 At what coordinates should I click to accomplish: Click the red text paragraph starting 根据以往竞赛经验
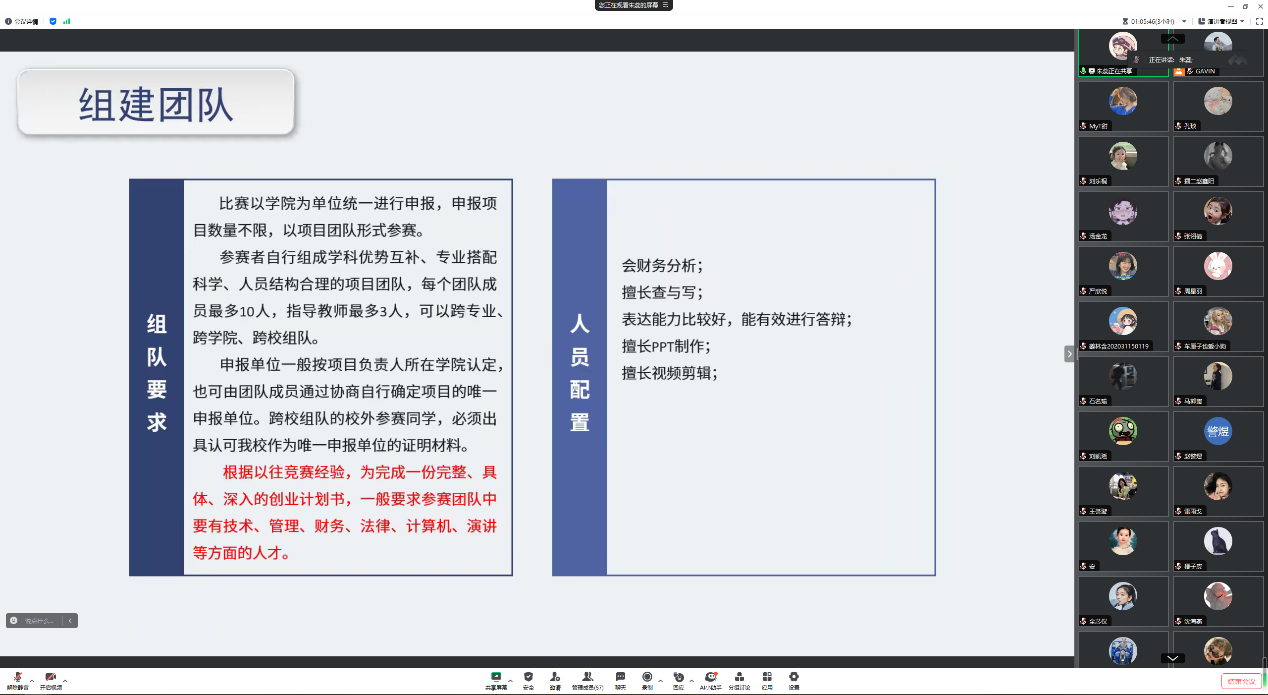346,512
